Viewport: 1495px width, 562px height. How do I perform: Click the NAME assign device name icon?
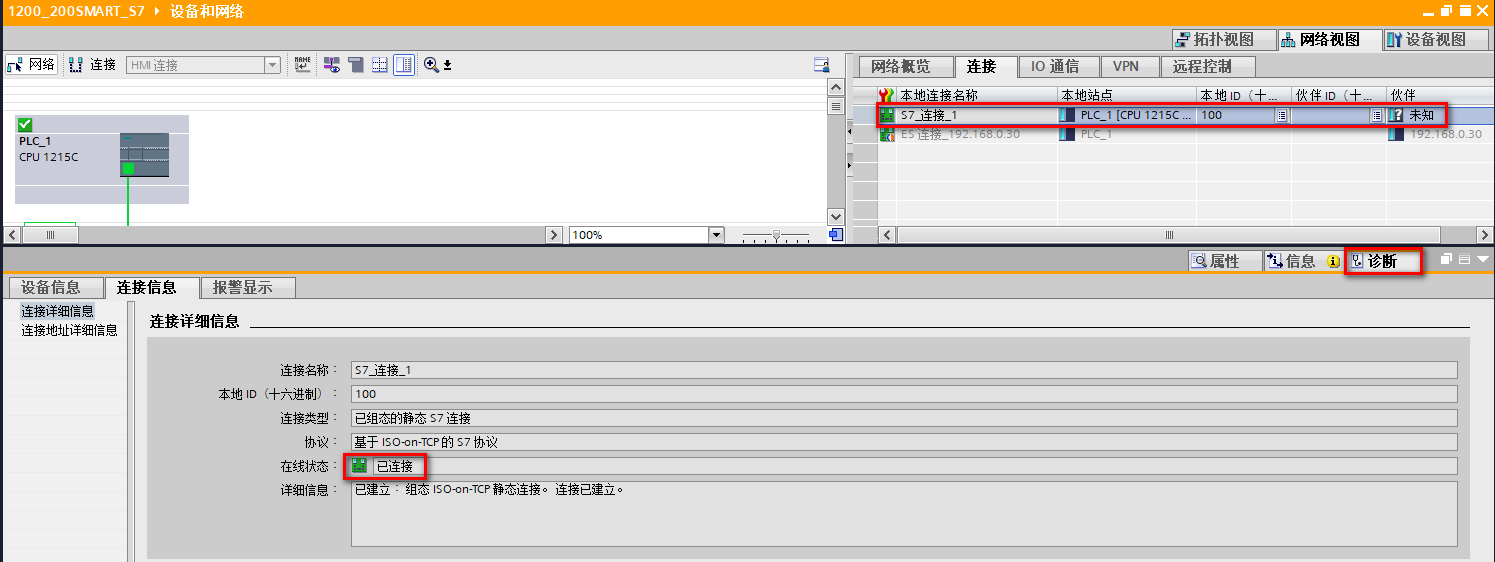[x=302, y=65]
